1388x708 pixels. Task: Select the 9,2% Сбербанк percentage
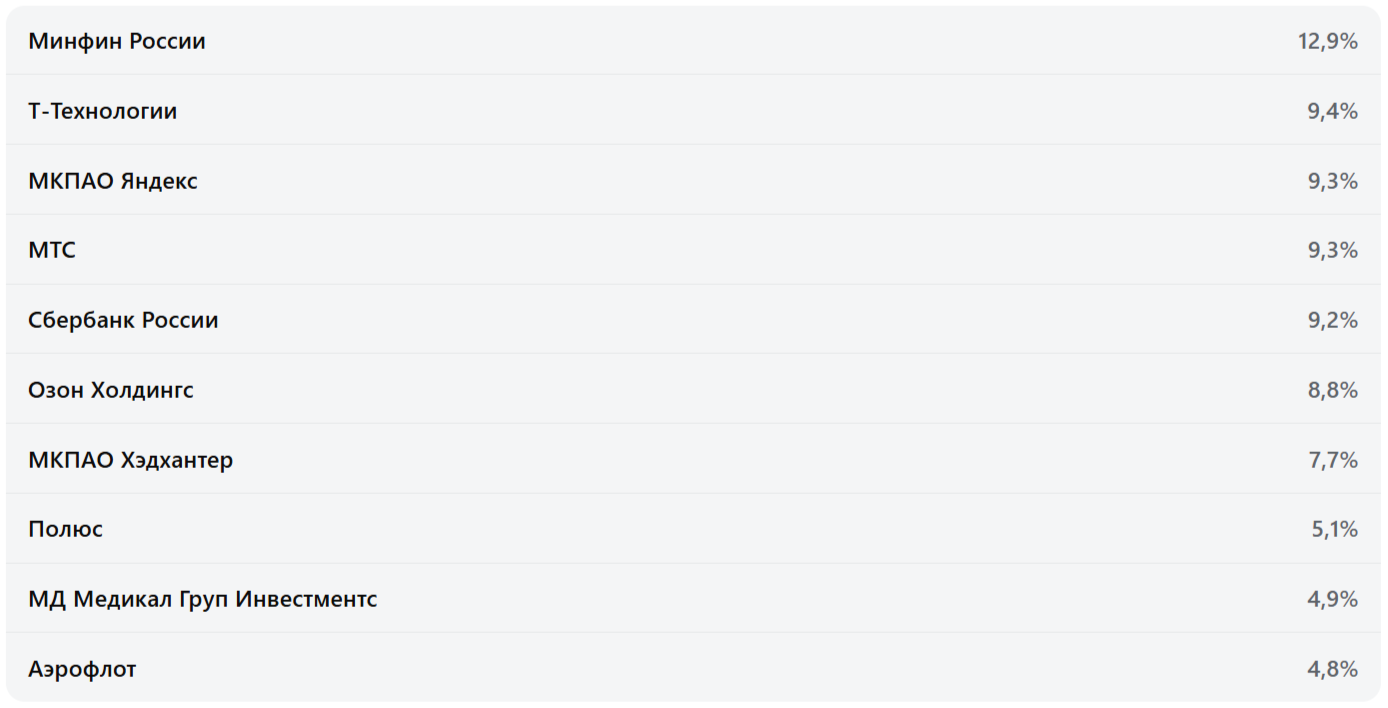click(1332, 320)
